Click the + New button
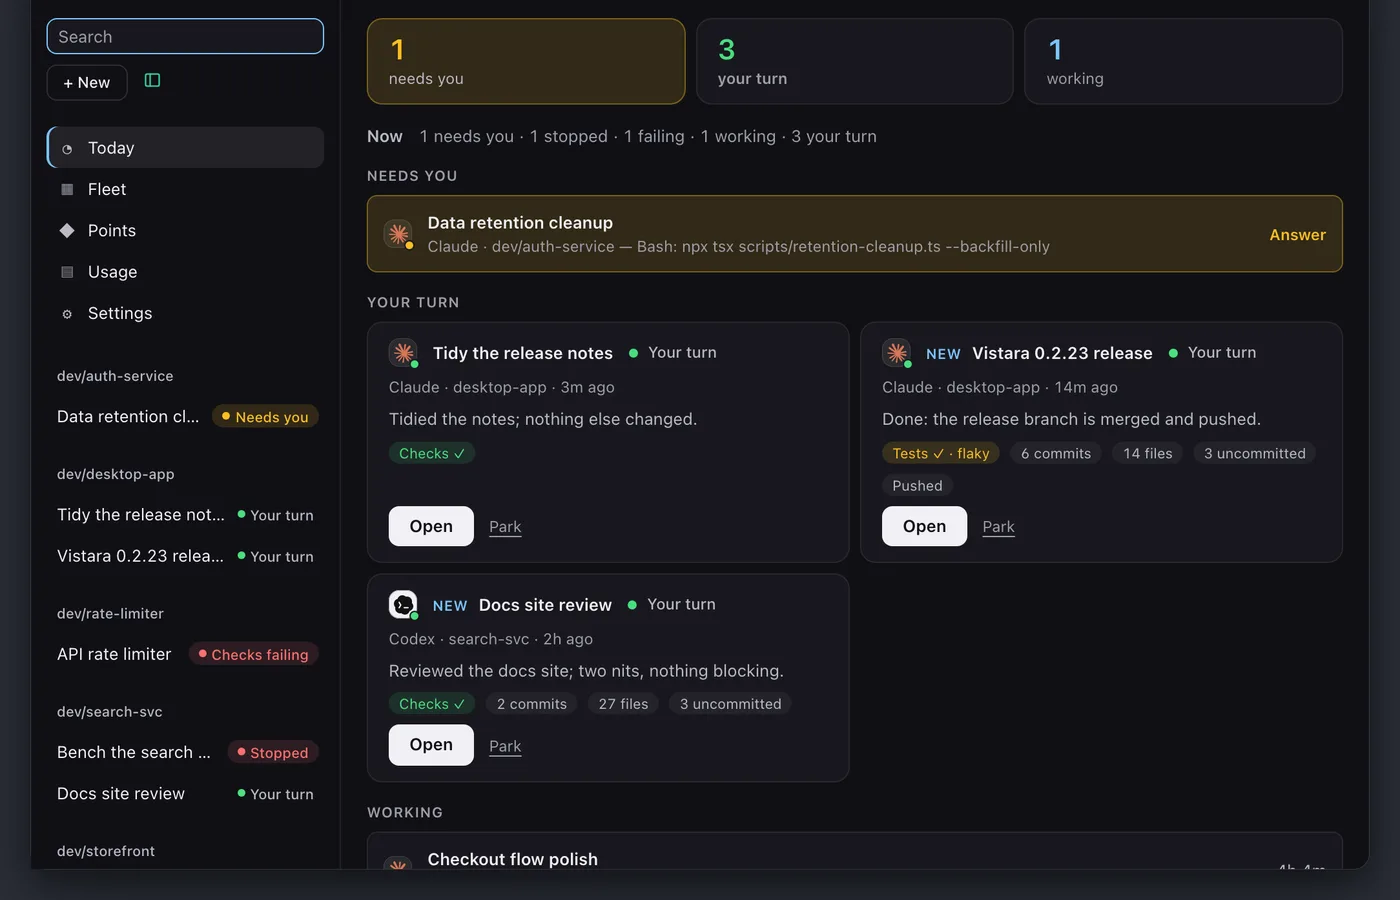The image size is (1400, 900). coord(87,82)
